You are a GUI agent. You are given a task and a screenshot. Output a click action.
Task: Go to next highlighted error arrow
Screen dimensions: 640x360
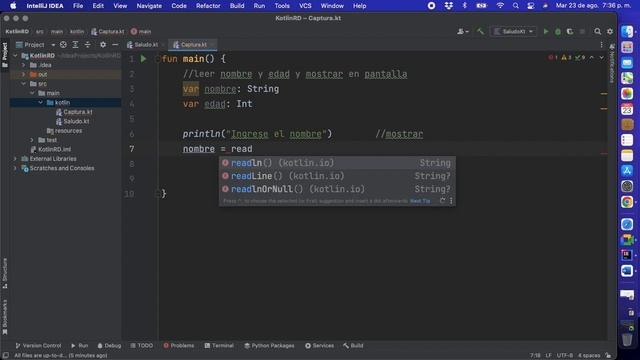[x=601, y=58]
